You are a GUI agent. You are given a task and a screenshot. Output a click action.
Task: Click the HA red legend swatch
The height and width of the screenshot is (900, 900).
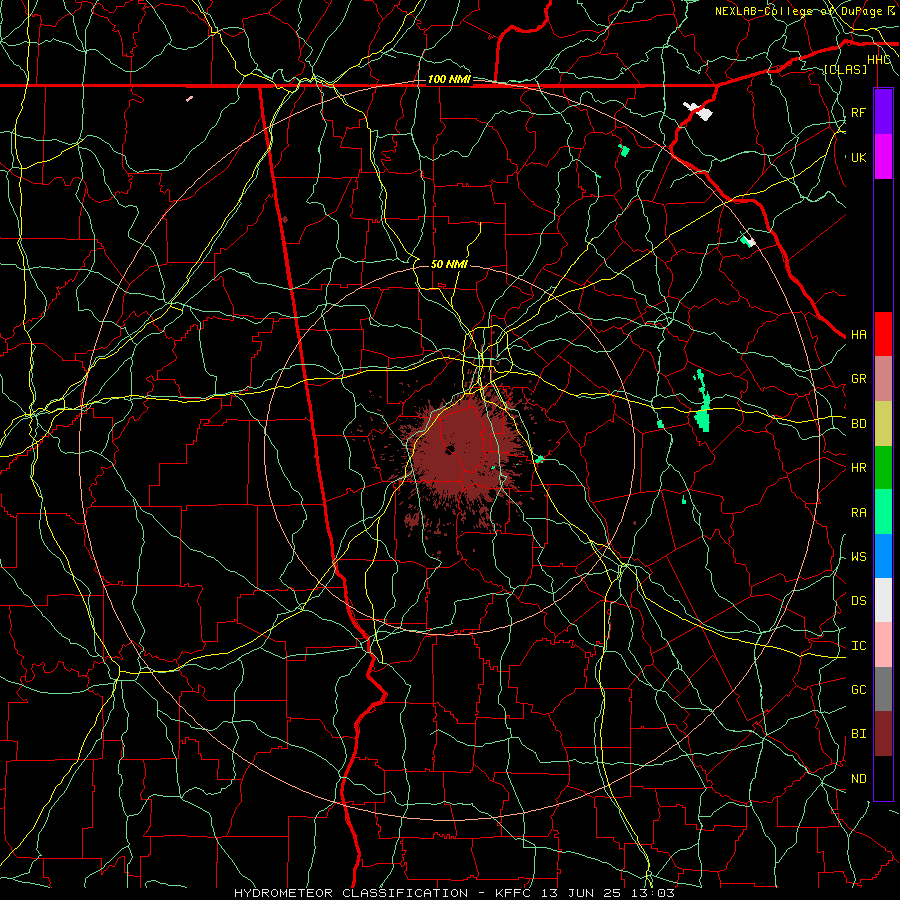click(883, 334)
